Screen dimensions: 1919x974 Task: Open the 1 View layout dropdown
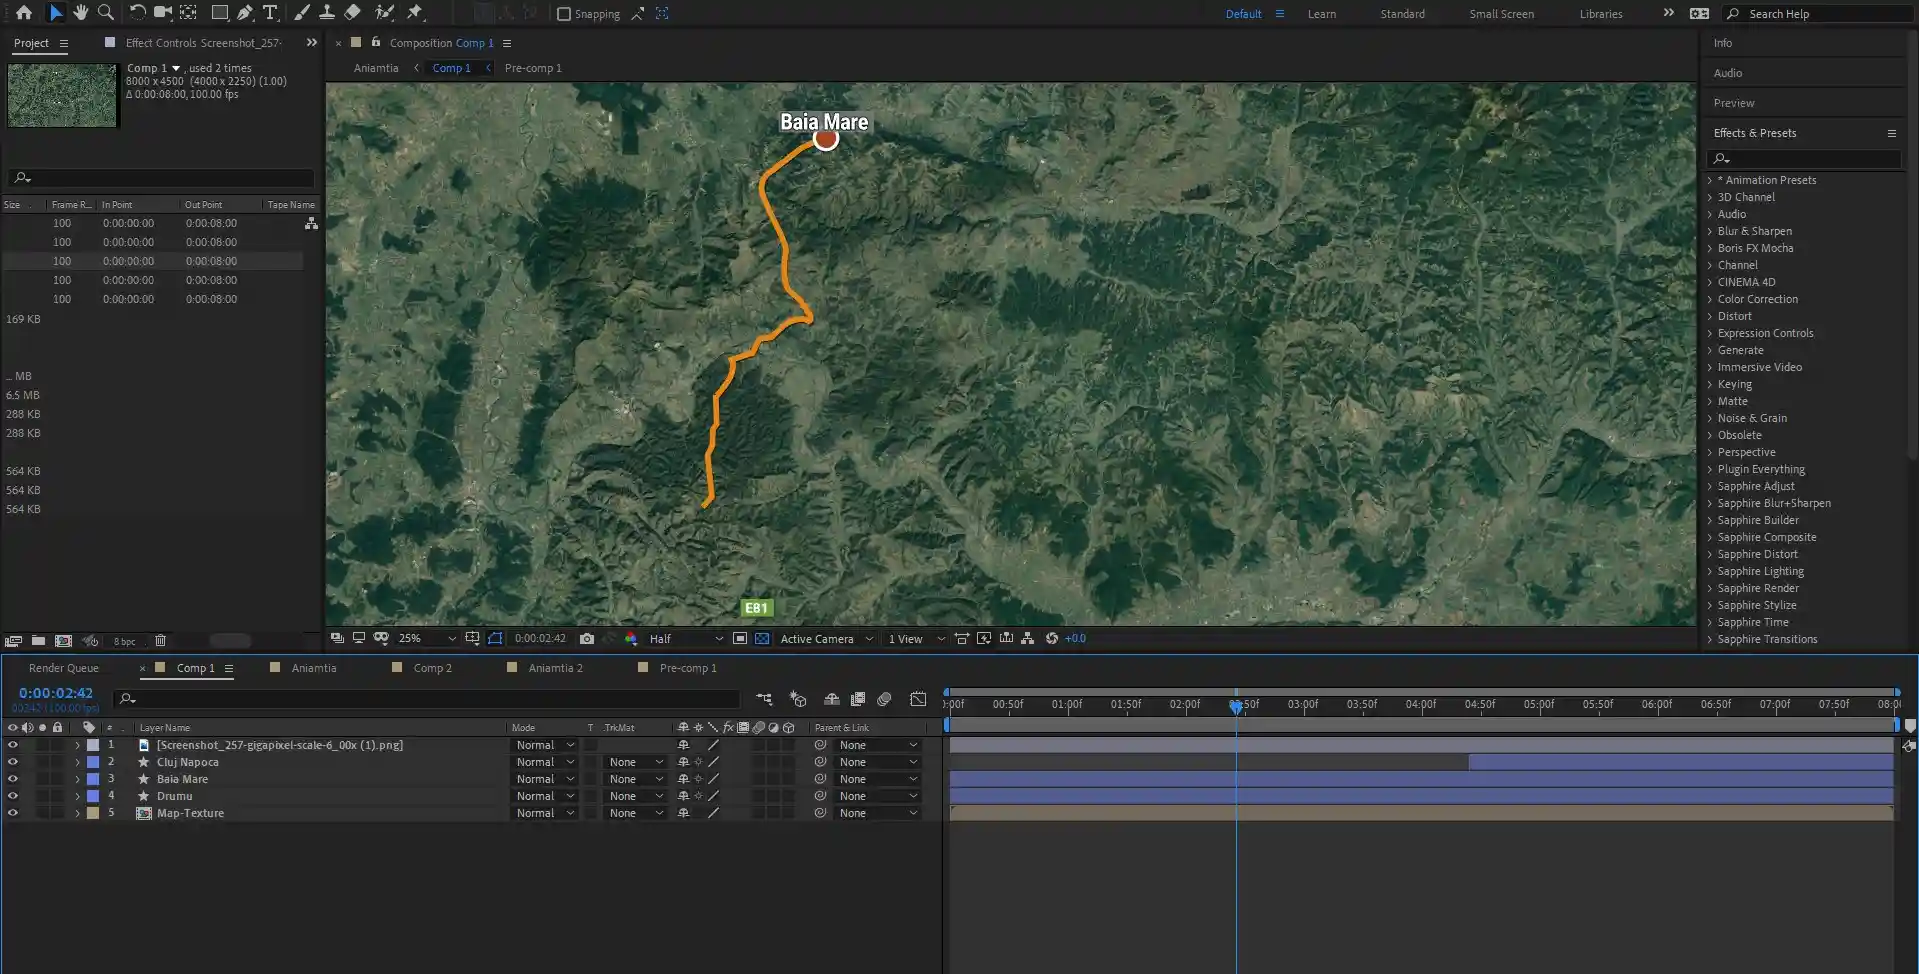(916, 638)
